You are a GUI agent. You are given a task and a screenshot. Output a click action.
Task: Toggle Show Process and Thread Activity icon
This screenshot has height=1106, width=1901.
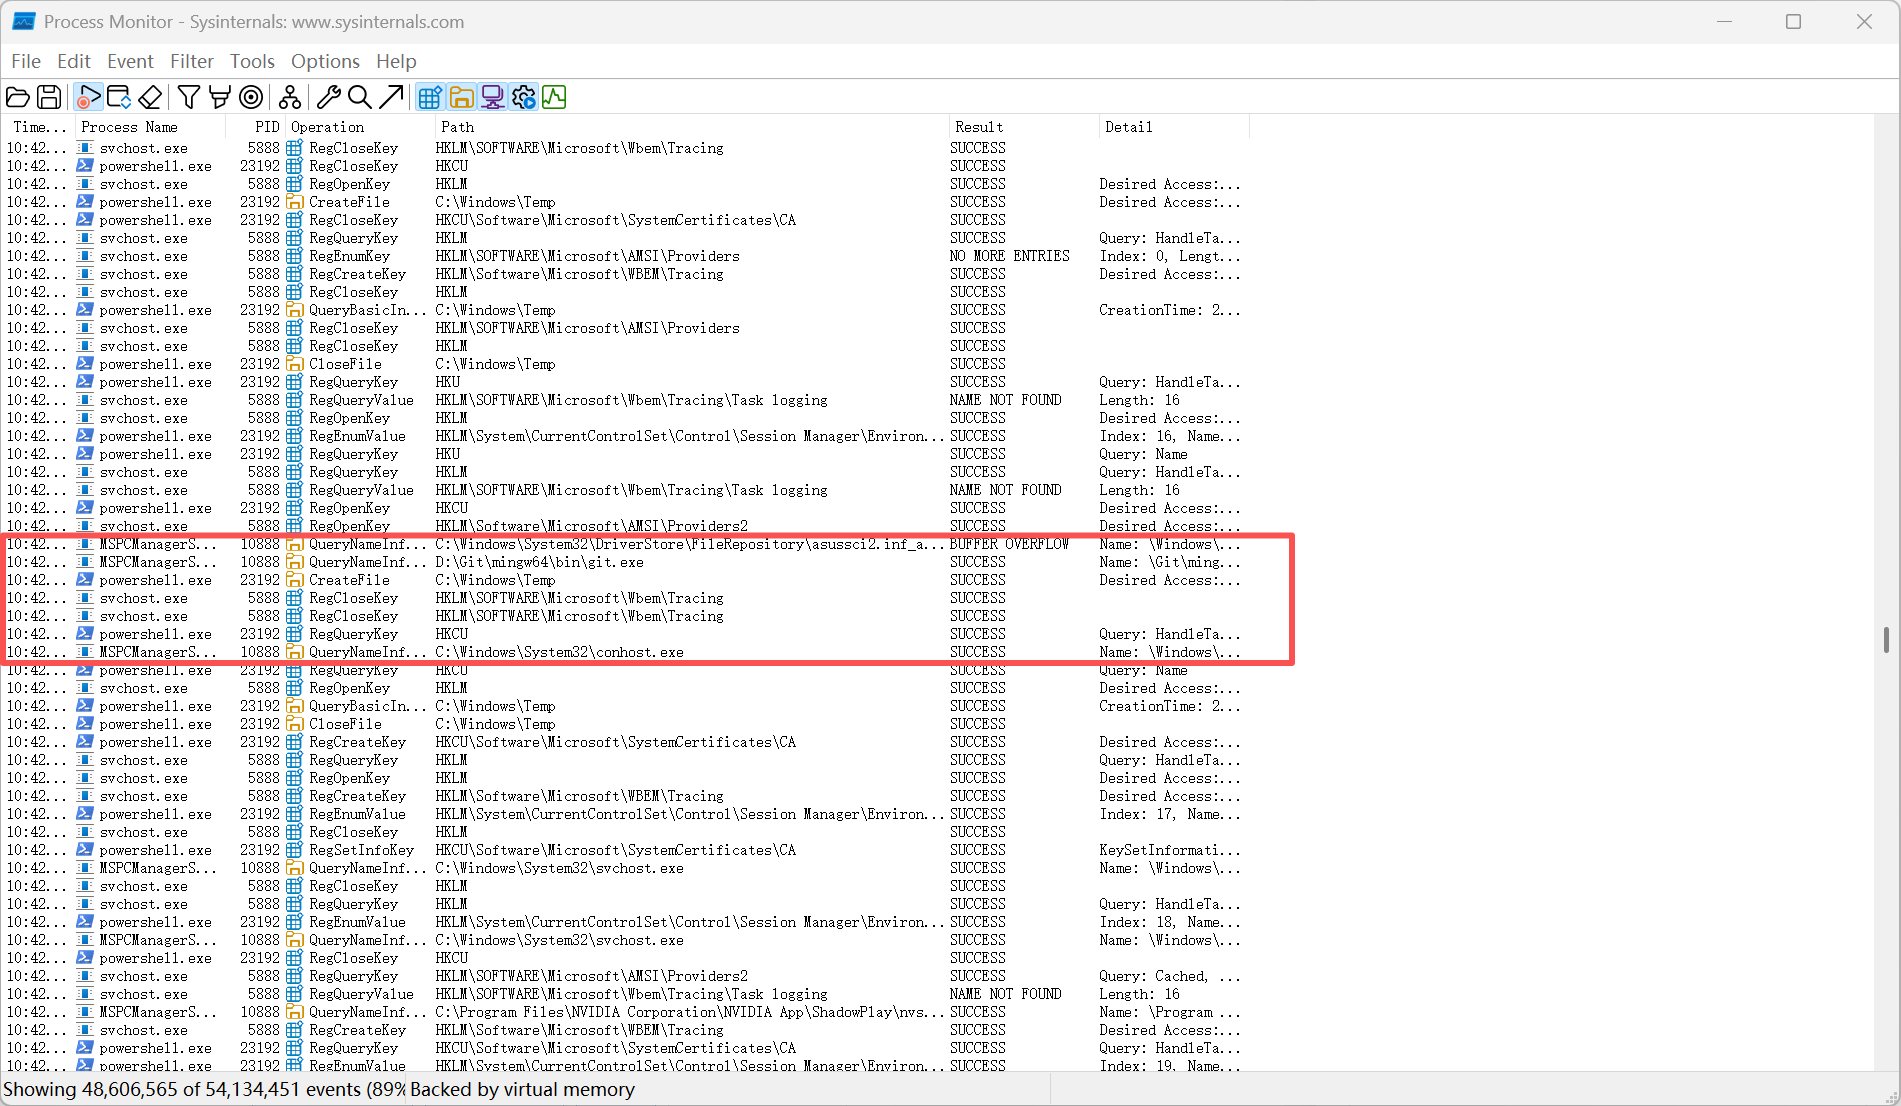[x=523, y=97]
